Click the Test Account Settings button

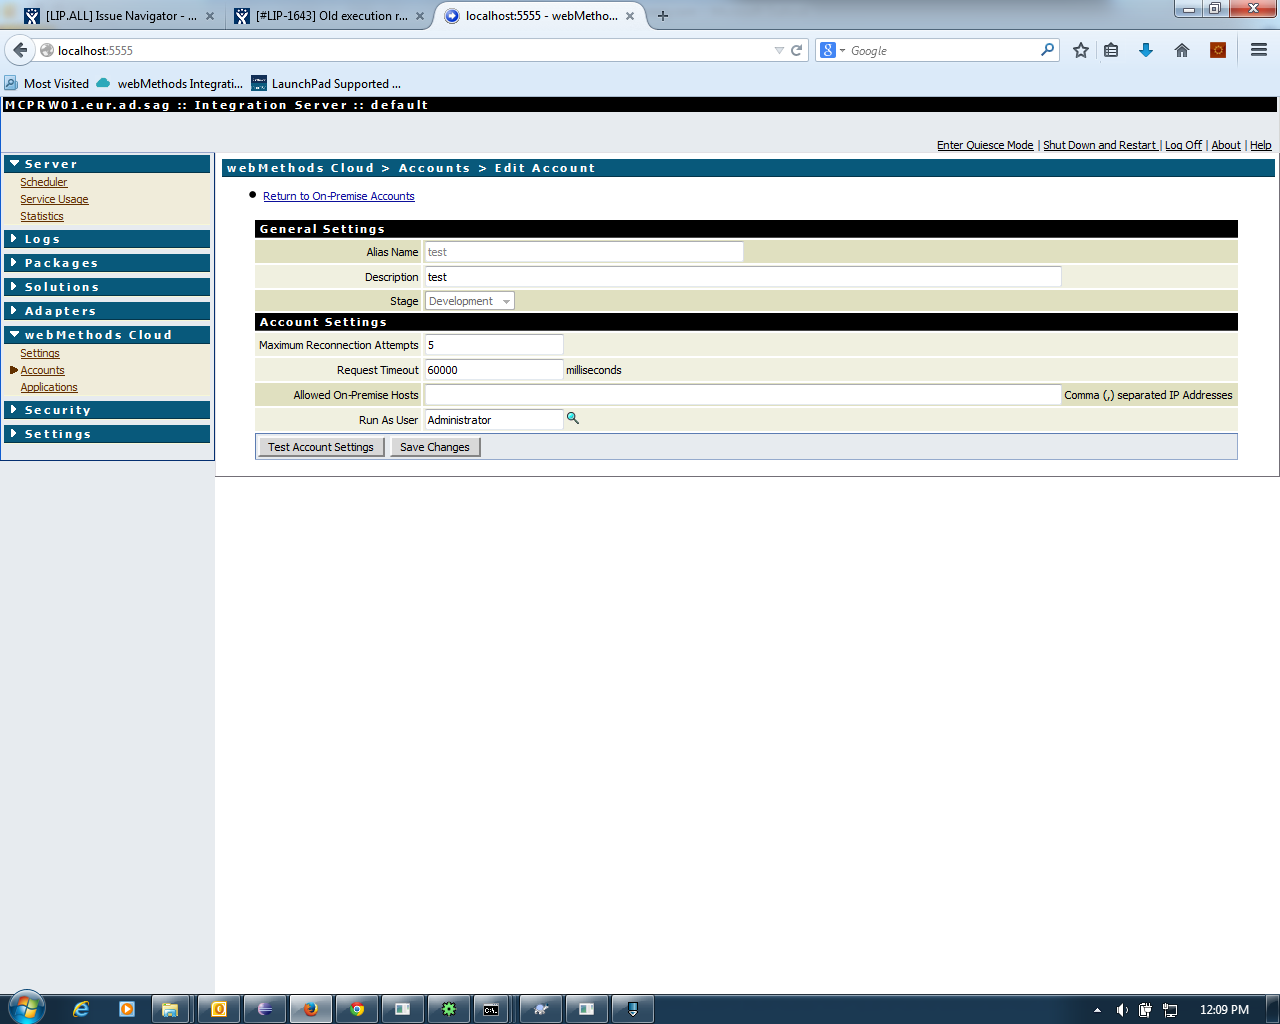click(x=321, y=447)
